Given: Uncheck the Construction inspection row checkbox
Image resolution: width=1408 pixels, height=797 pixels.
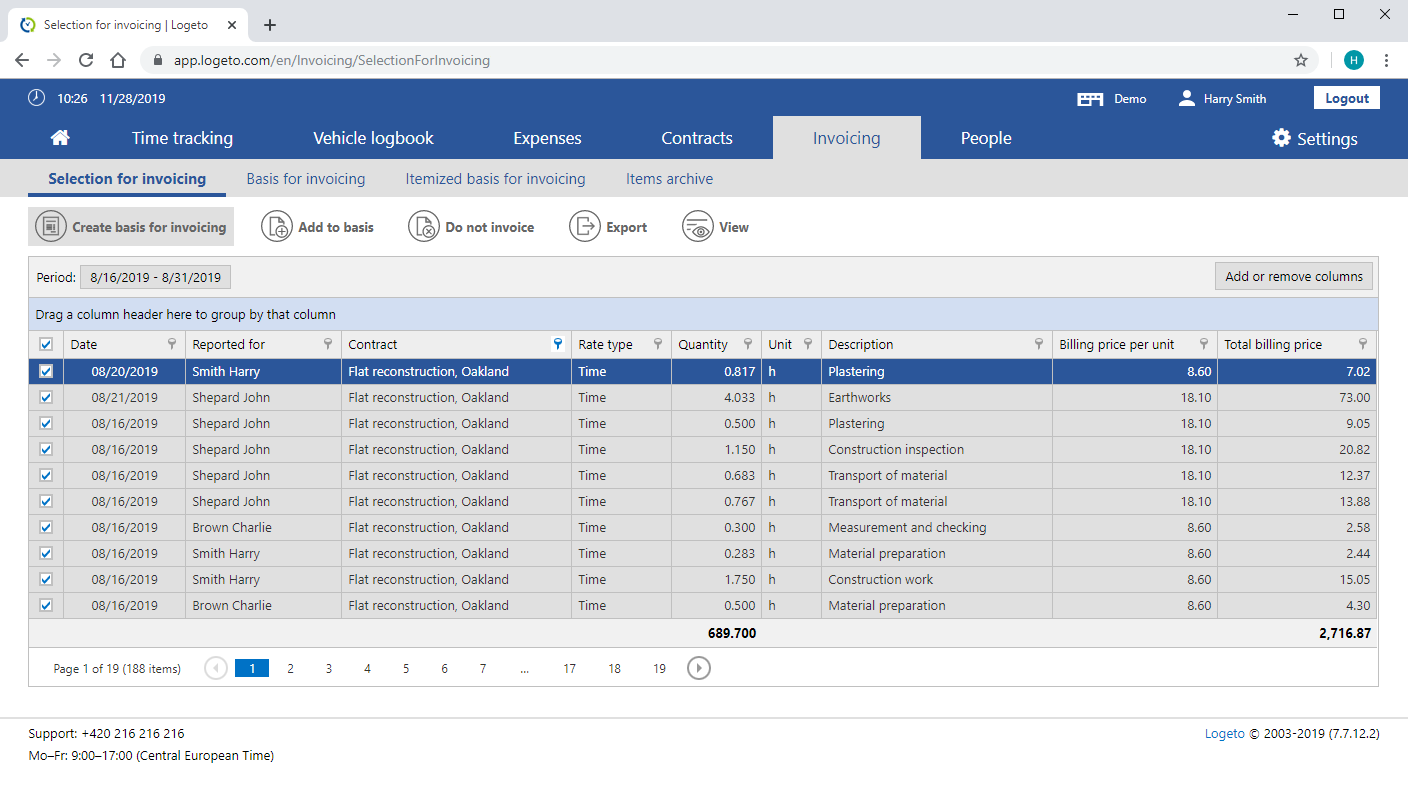Looking at the screenshot, I should (x=45, y=449).
